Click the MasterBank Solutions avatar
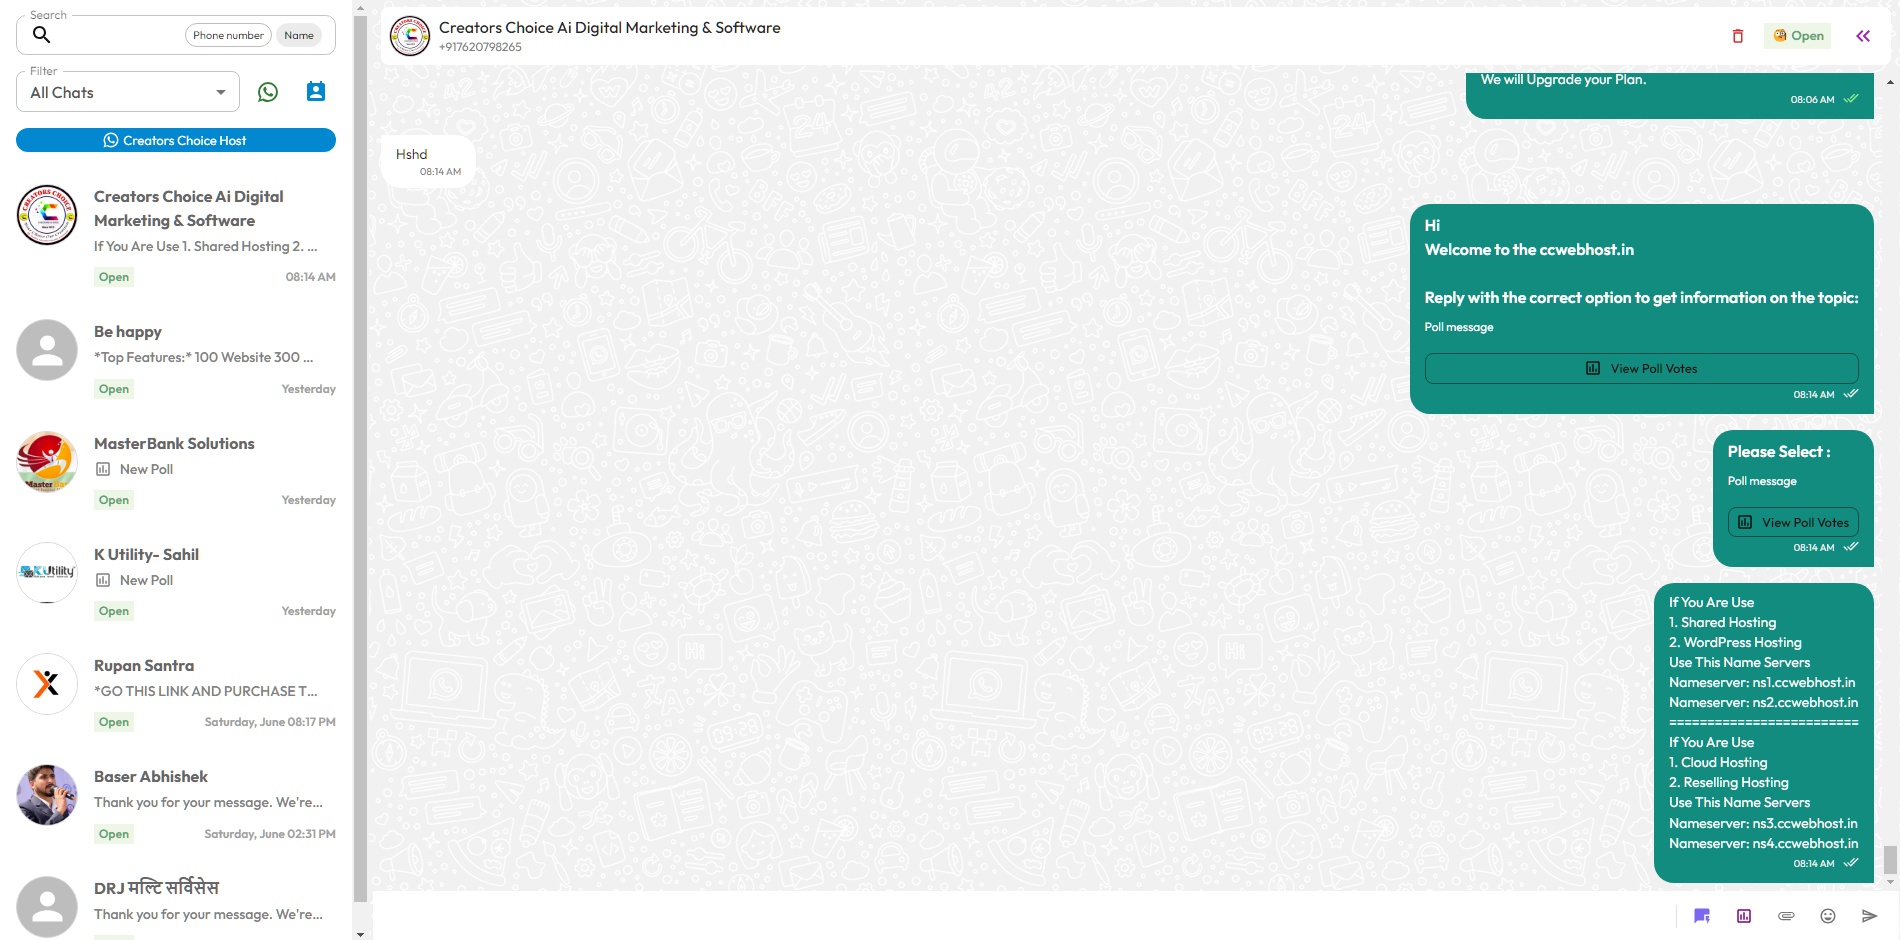 click(47, 462)
